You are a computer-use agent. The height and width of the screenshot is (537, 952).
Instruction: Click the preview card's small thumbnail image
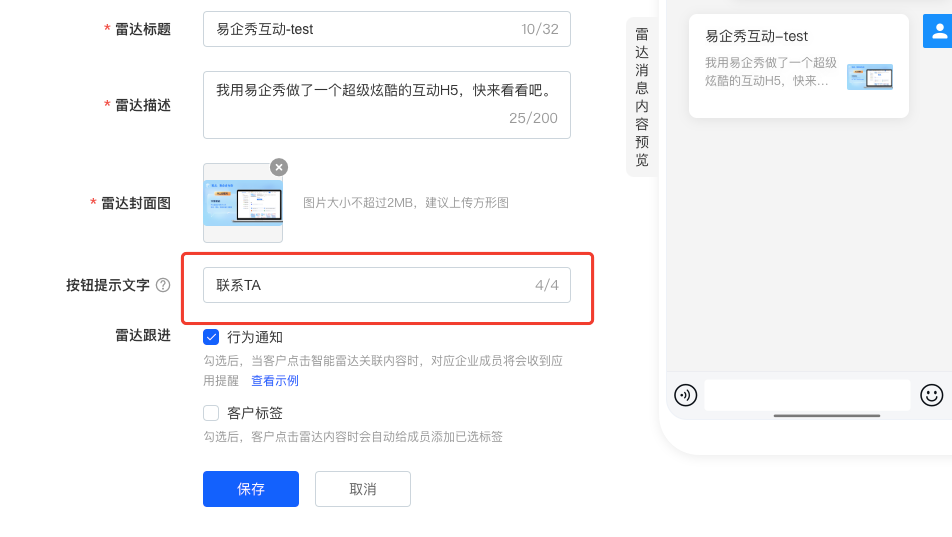869,77
